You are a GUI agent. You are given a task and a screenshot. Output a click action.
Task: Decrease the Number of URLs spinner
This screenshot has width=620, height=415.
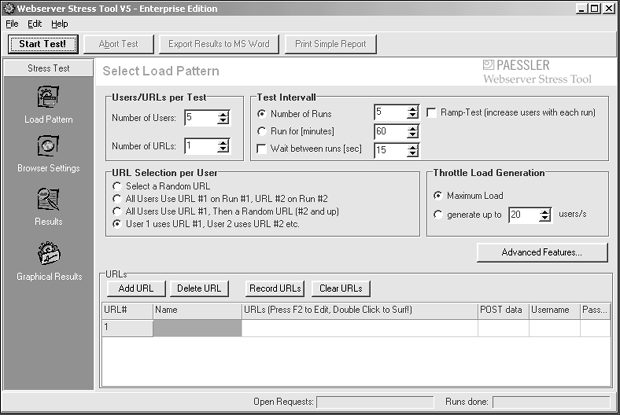pyautogui.click(x=228, y=150)
